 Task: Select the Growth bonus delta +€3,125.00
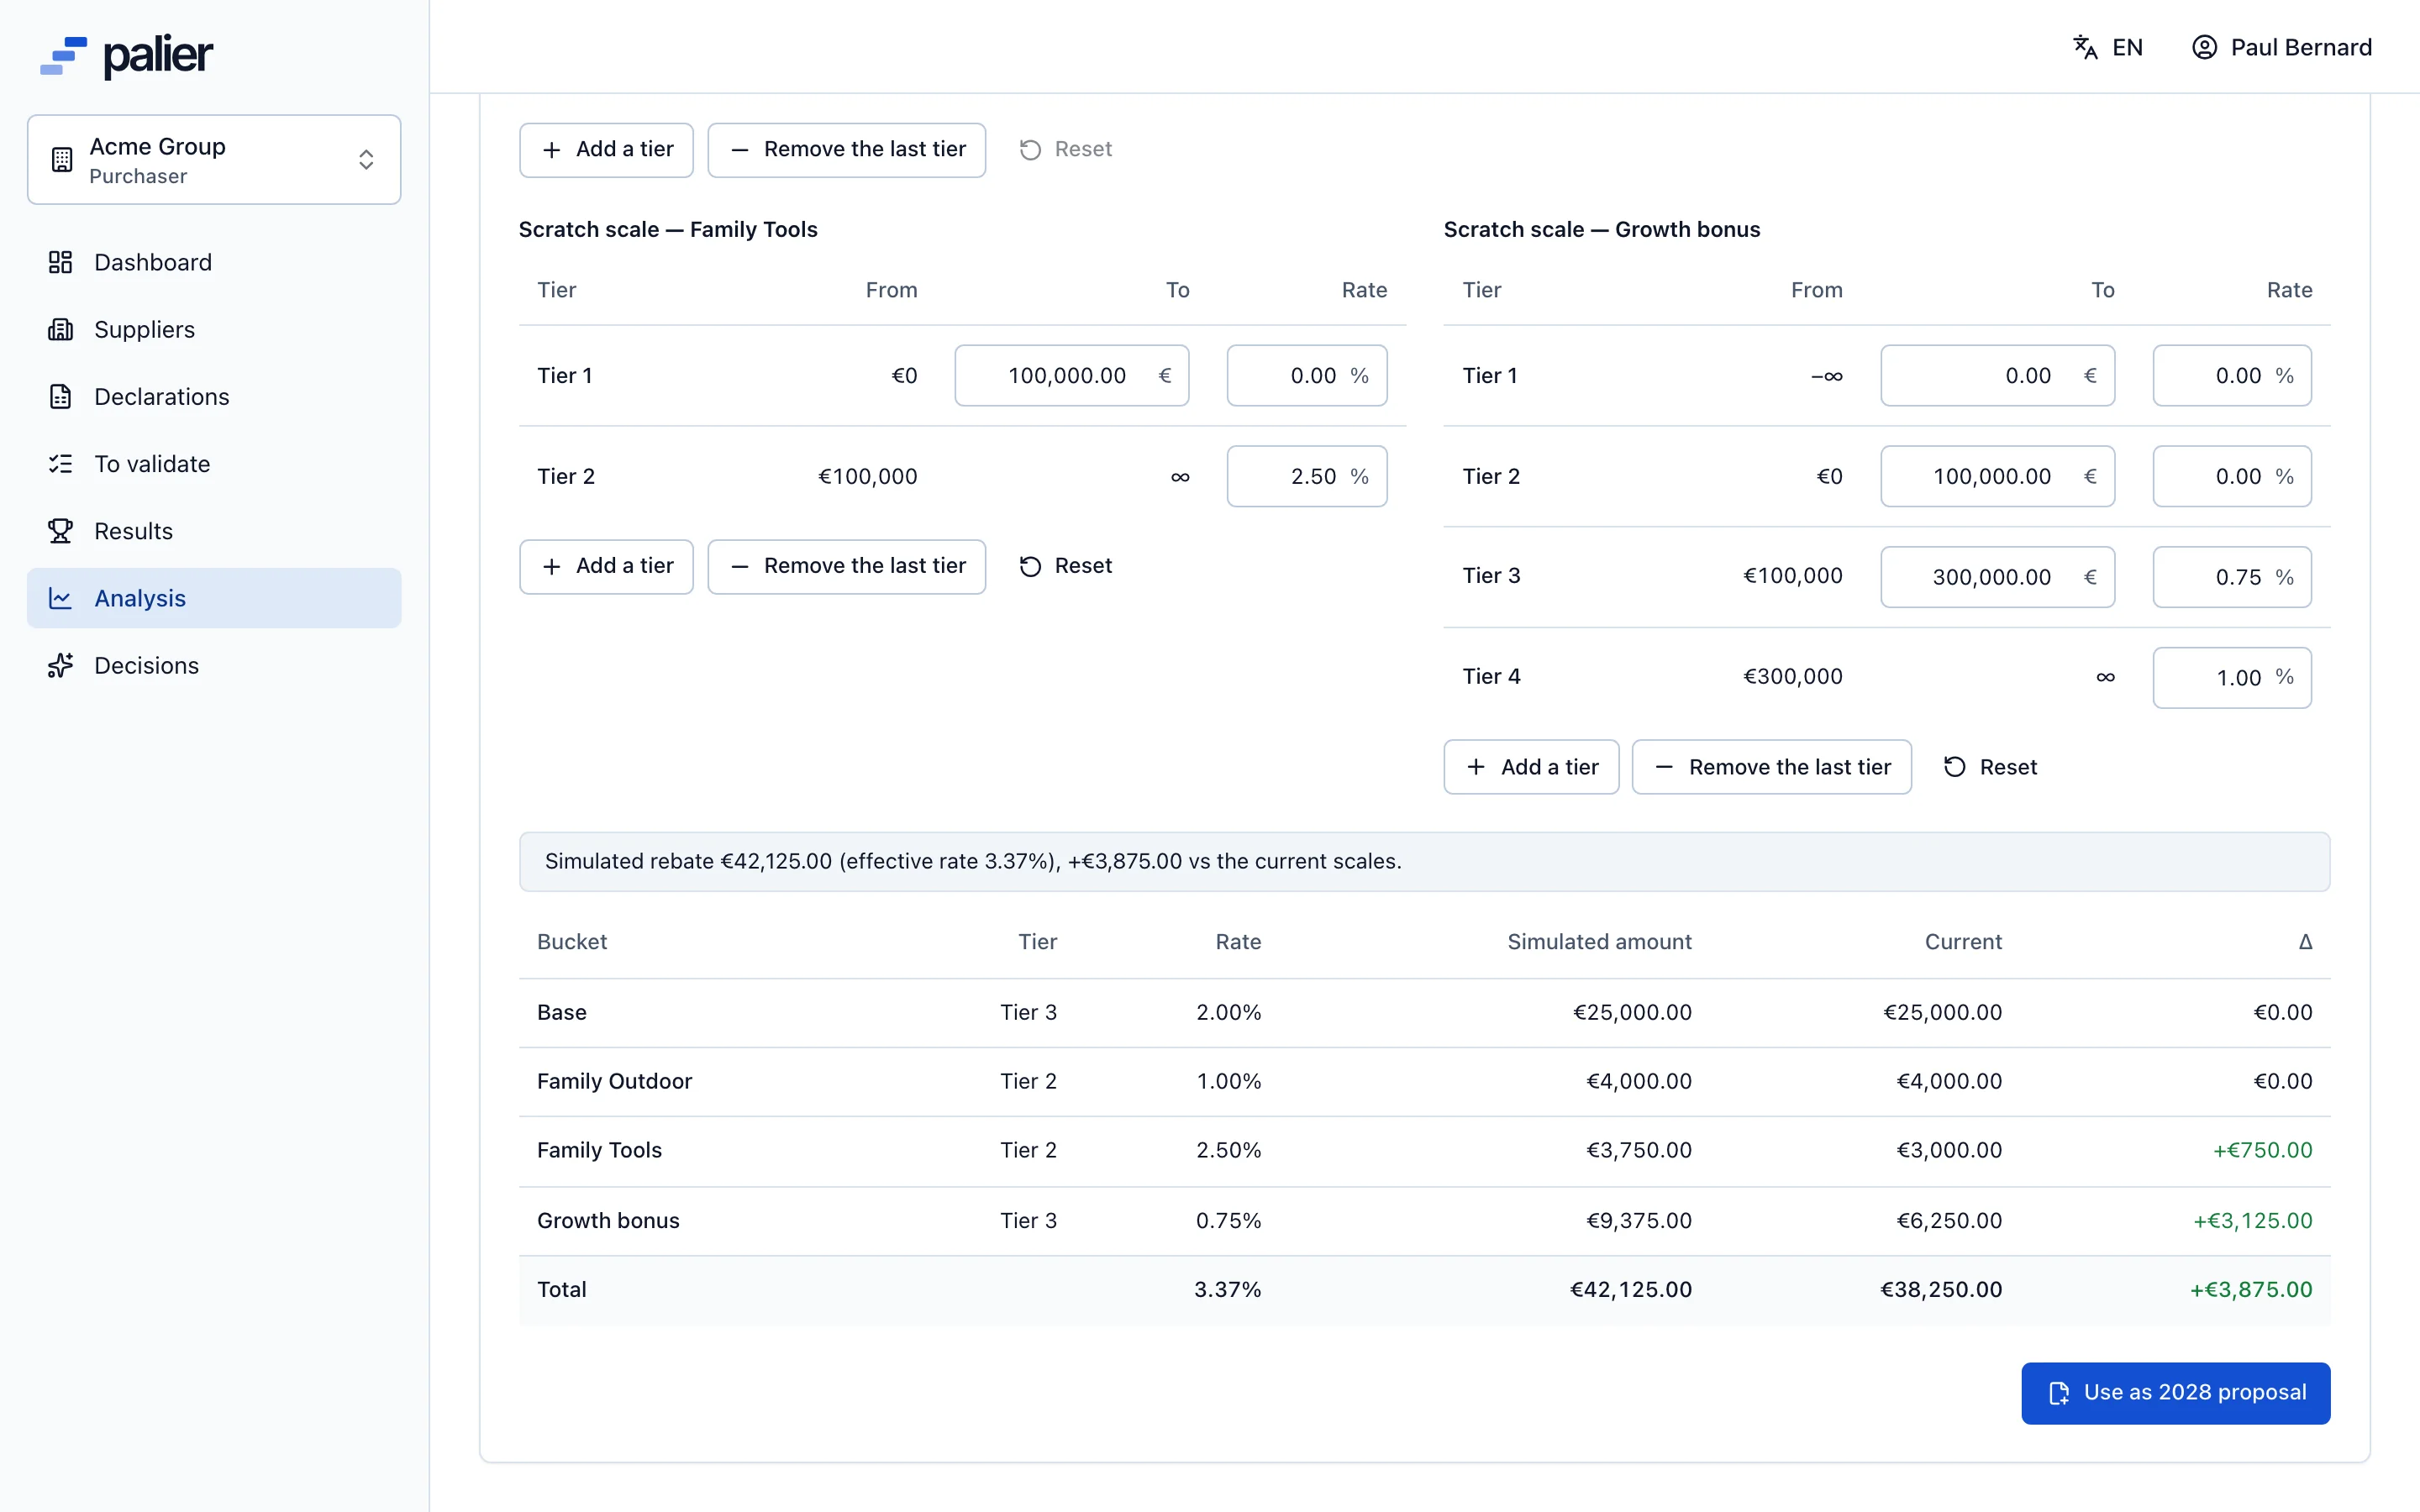[x=2252, y=1221]
